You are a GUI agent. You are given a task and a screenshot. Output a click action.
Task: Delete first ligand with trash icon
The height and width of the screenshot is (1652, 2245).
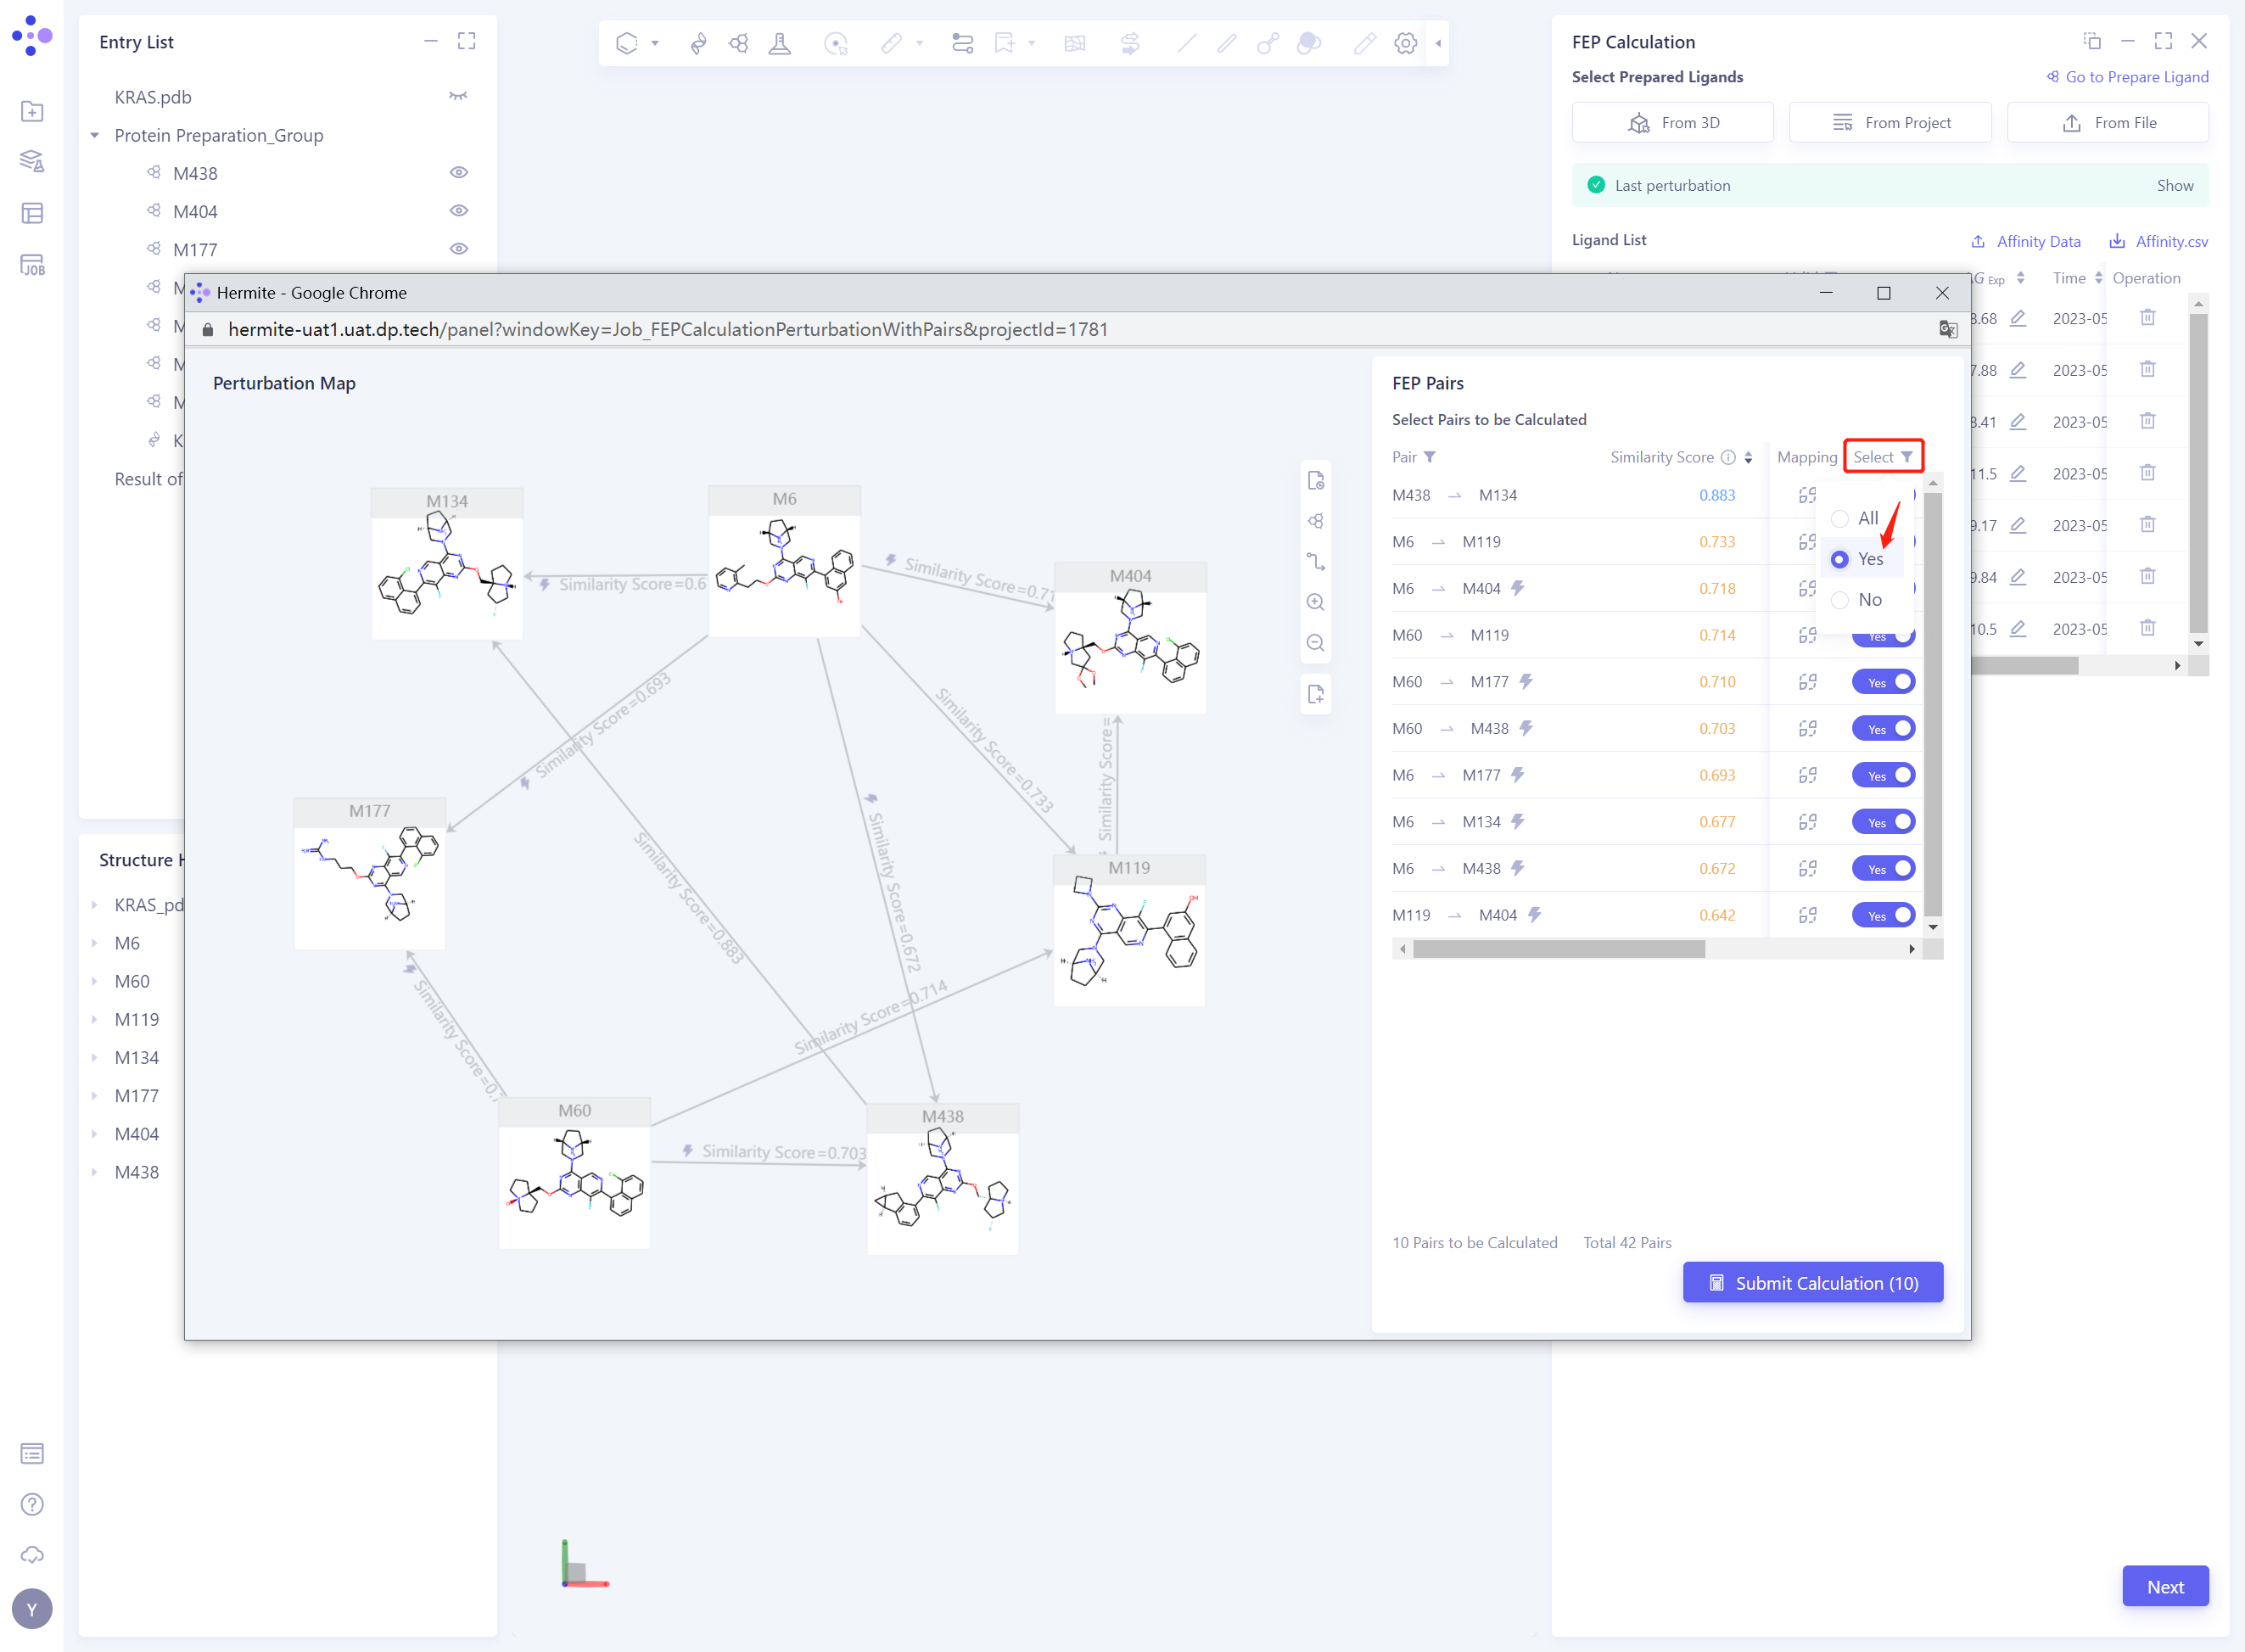point(2147,318)
